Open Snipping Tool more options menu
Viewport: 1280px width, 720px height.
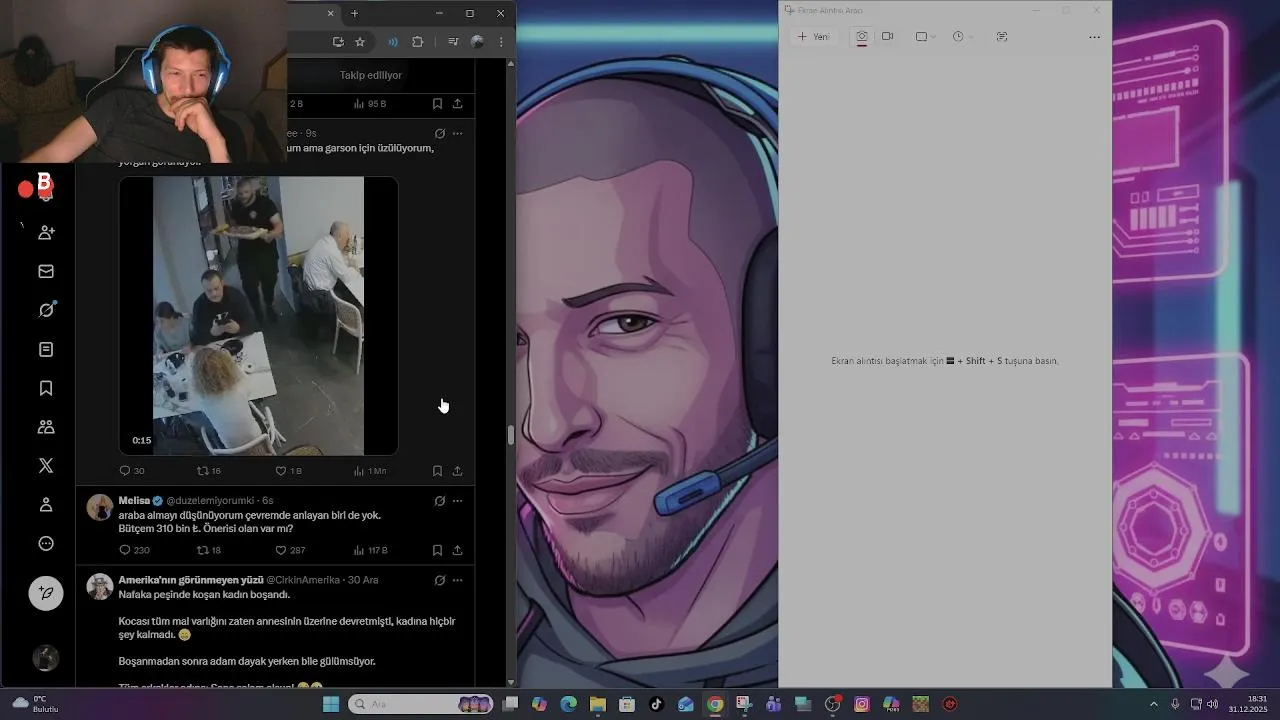(1094, 37)
